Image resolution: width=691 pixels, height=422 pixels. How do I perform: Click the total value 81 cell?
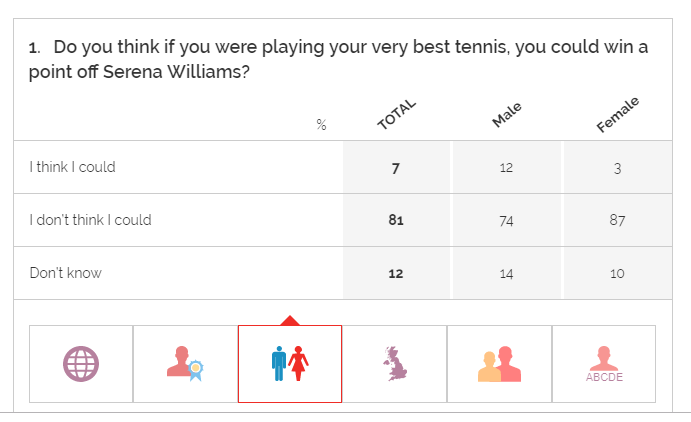pos(396,220)
